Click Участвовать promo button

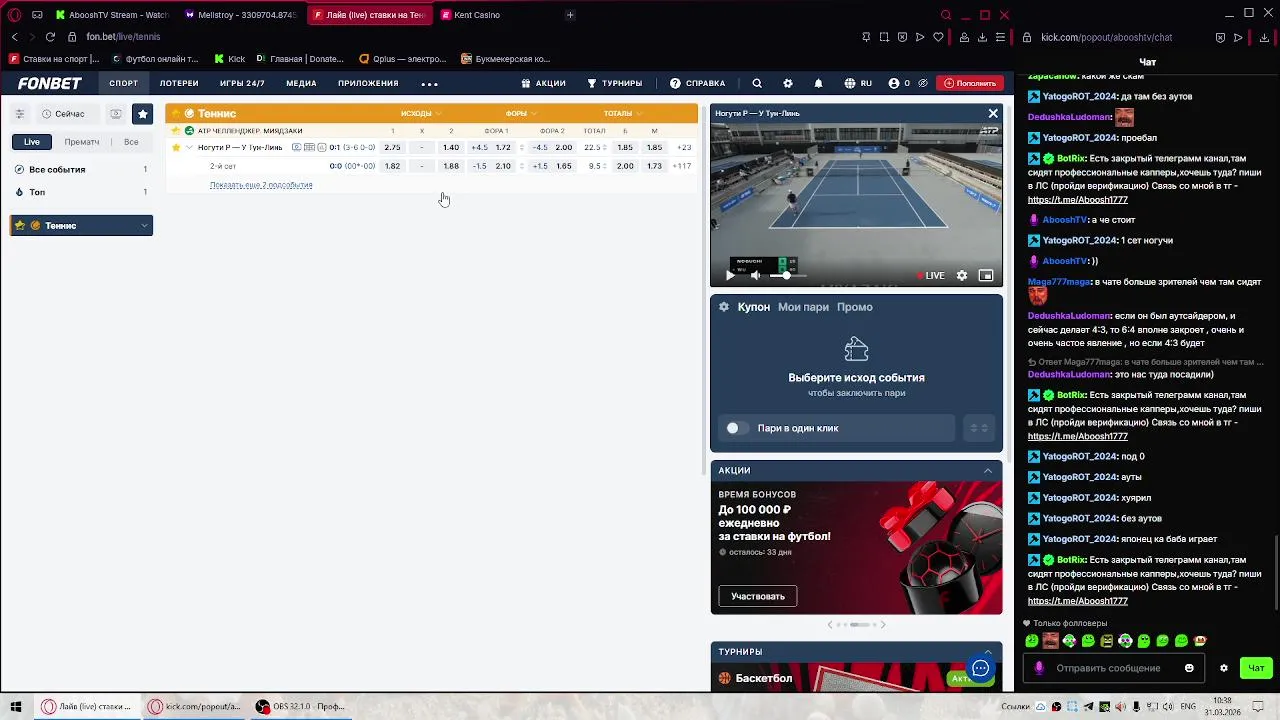tap(758, 596)
